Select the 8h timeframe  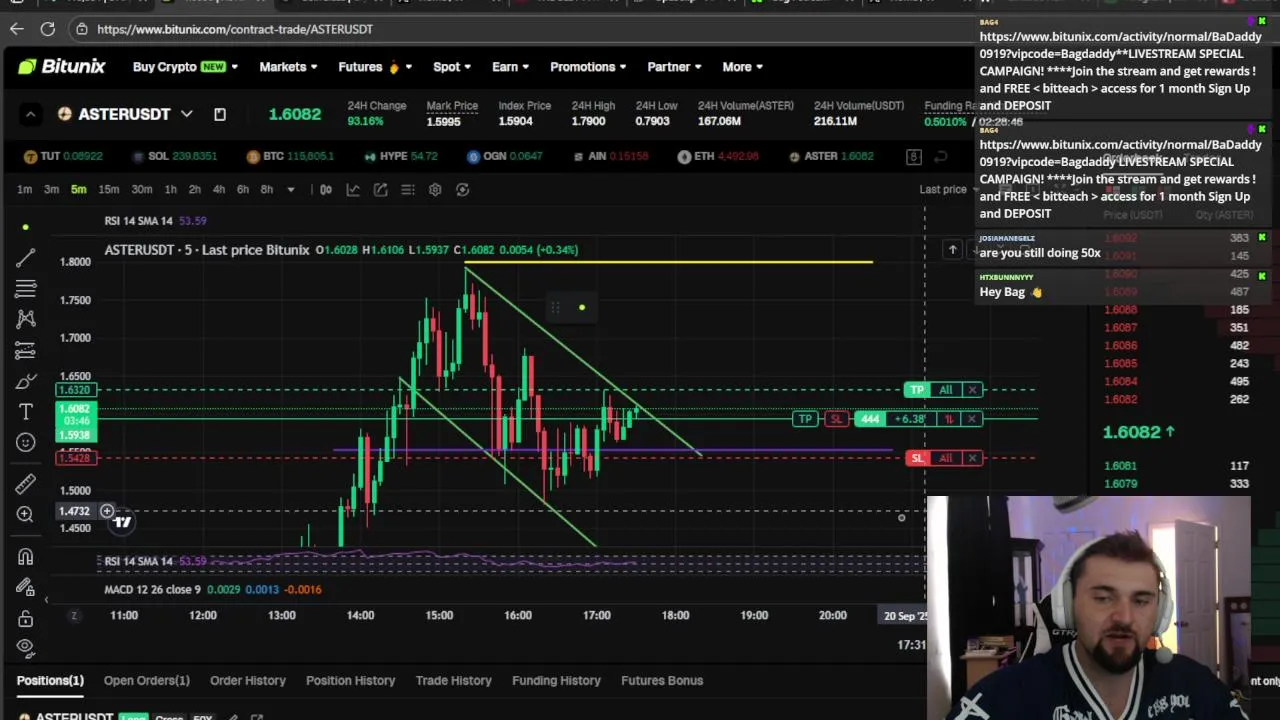click(x=267, y=189)
